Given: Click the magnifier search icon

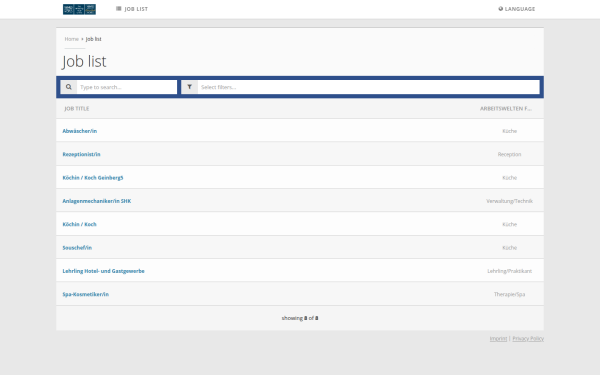Looking at the screenshot, I should pos(68,87).
